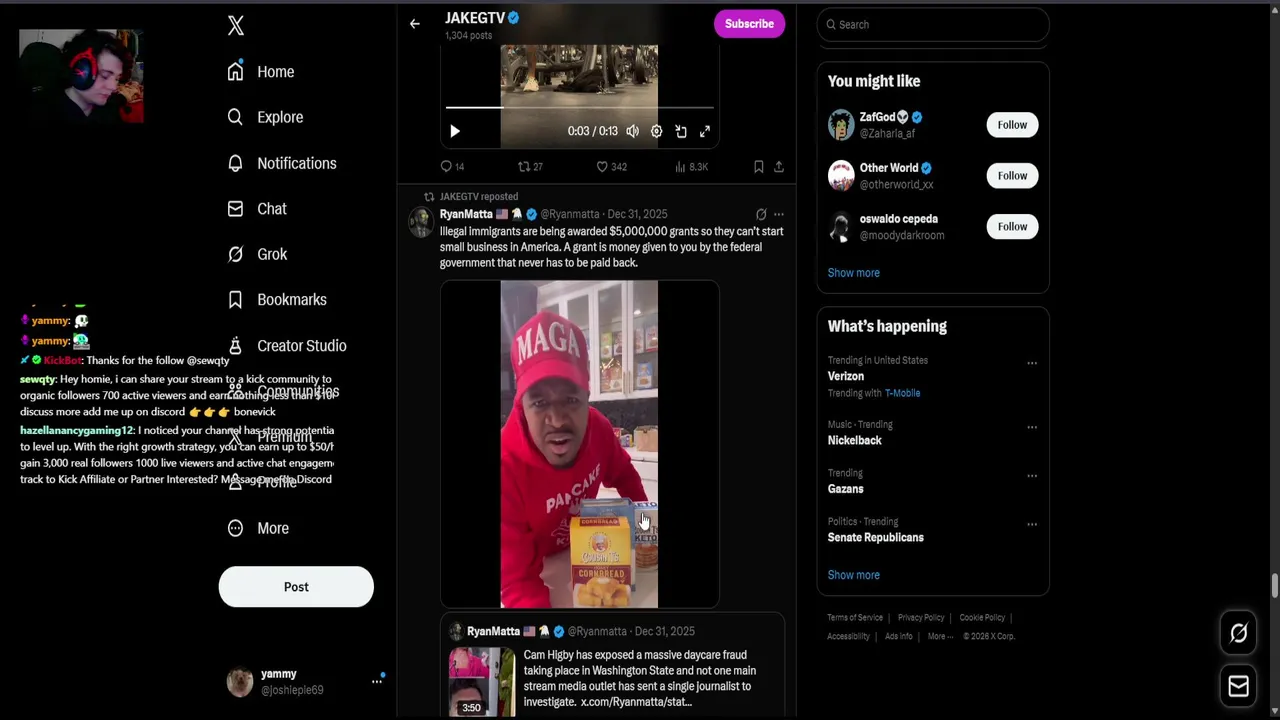Open T-Mobile trending link
Image resolution: width=1280 pixels, height=720 pixels.
coord(902,393)
